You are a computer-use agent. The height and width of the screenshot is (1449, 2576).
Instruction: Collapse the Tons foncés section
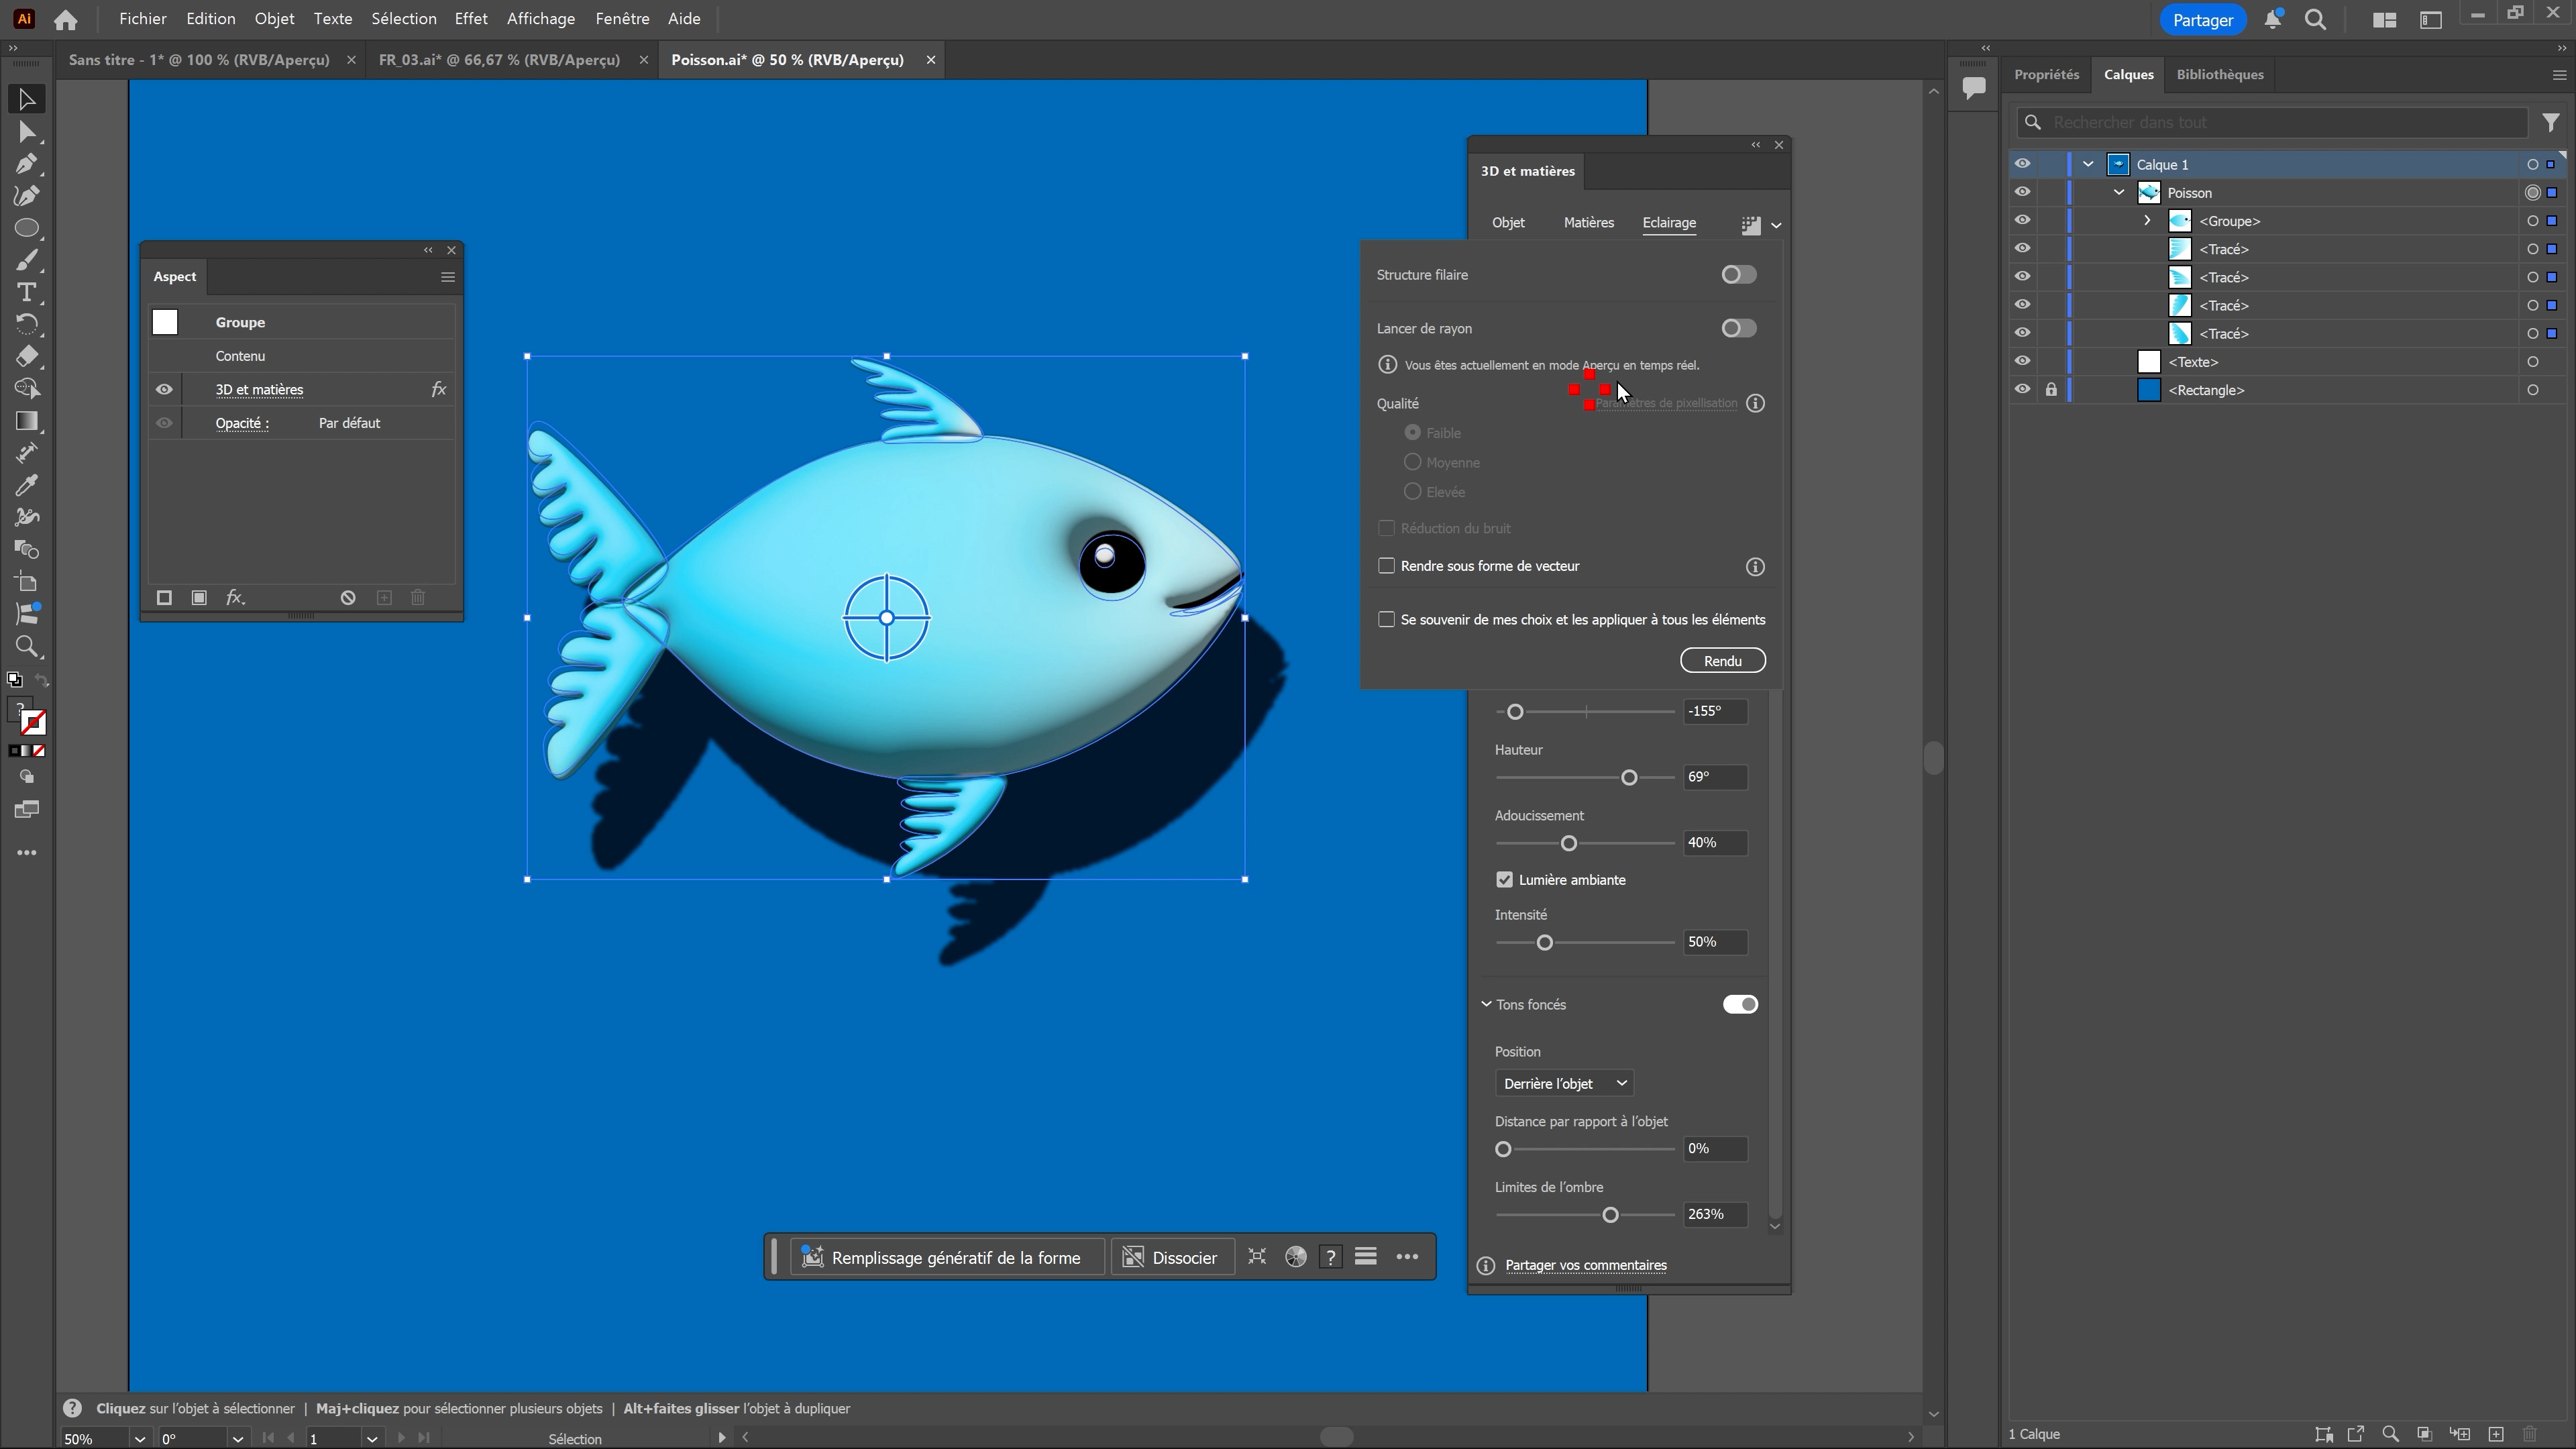click(x=1486, y=1004)
